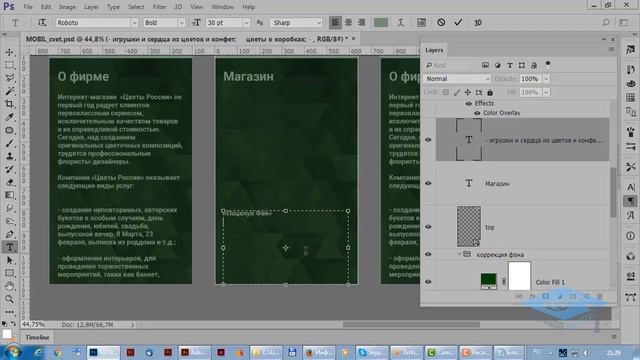Select the Магазин layer row
Screen dimensions: 640x360
[522, 183]
